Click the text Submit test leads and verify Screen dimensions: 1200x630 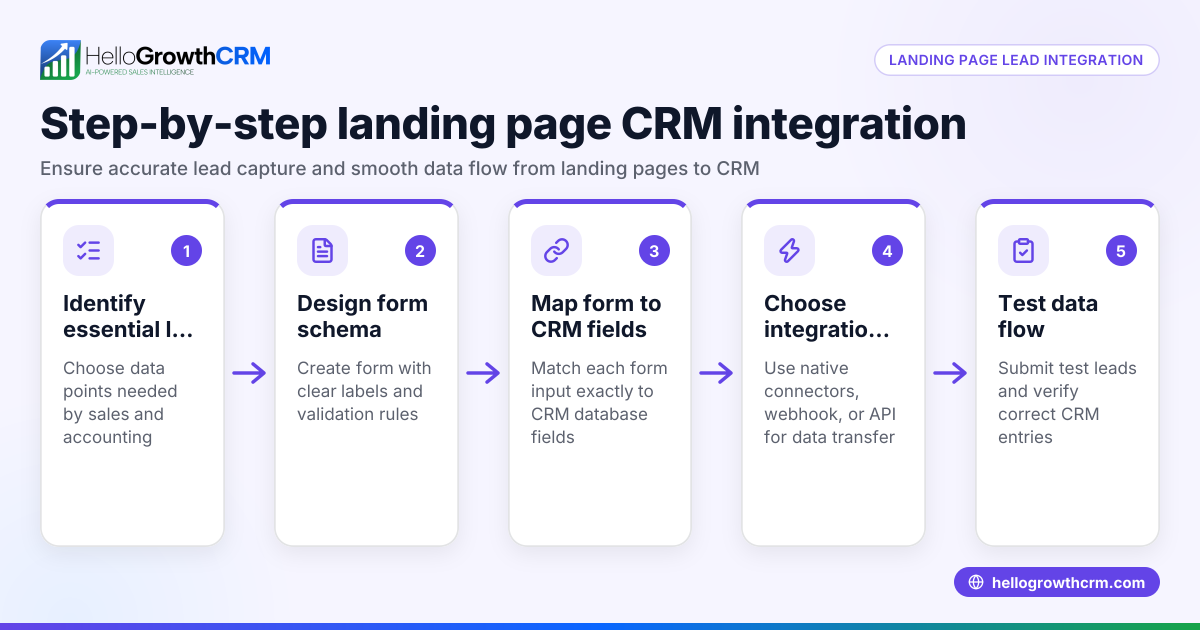(1067, 402)
